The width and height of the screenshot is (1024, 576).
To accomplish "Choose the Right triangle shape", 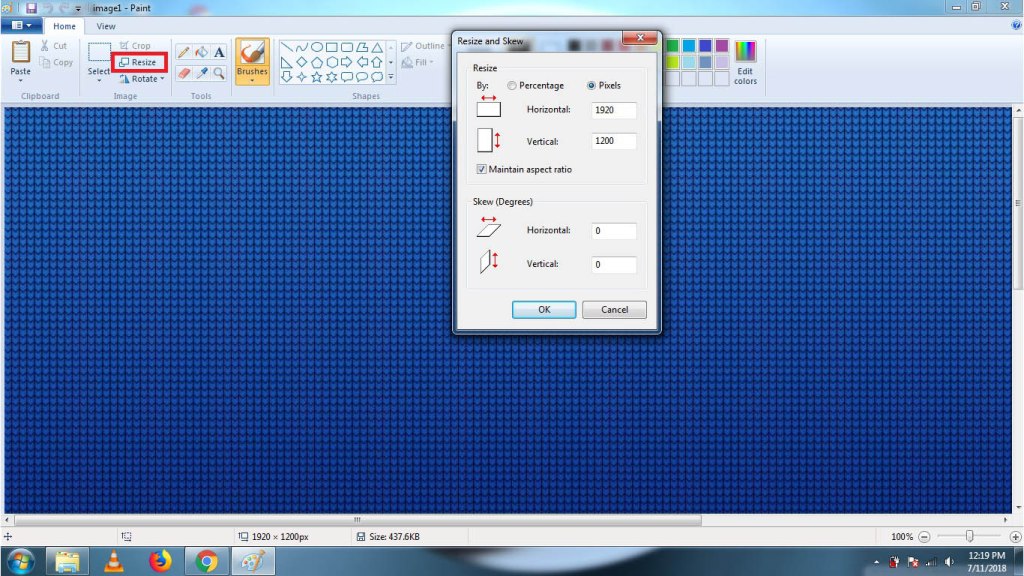I will pos(287,63).
